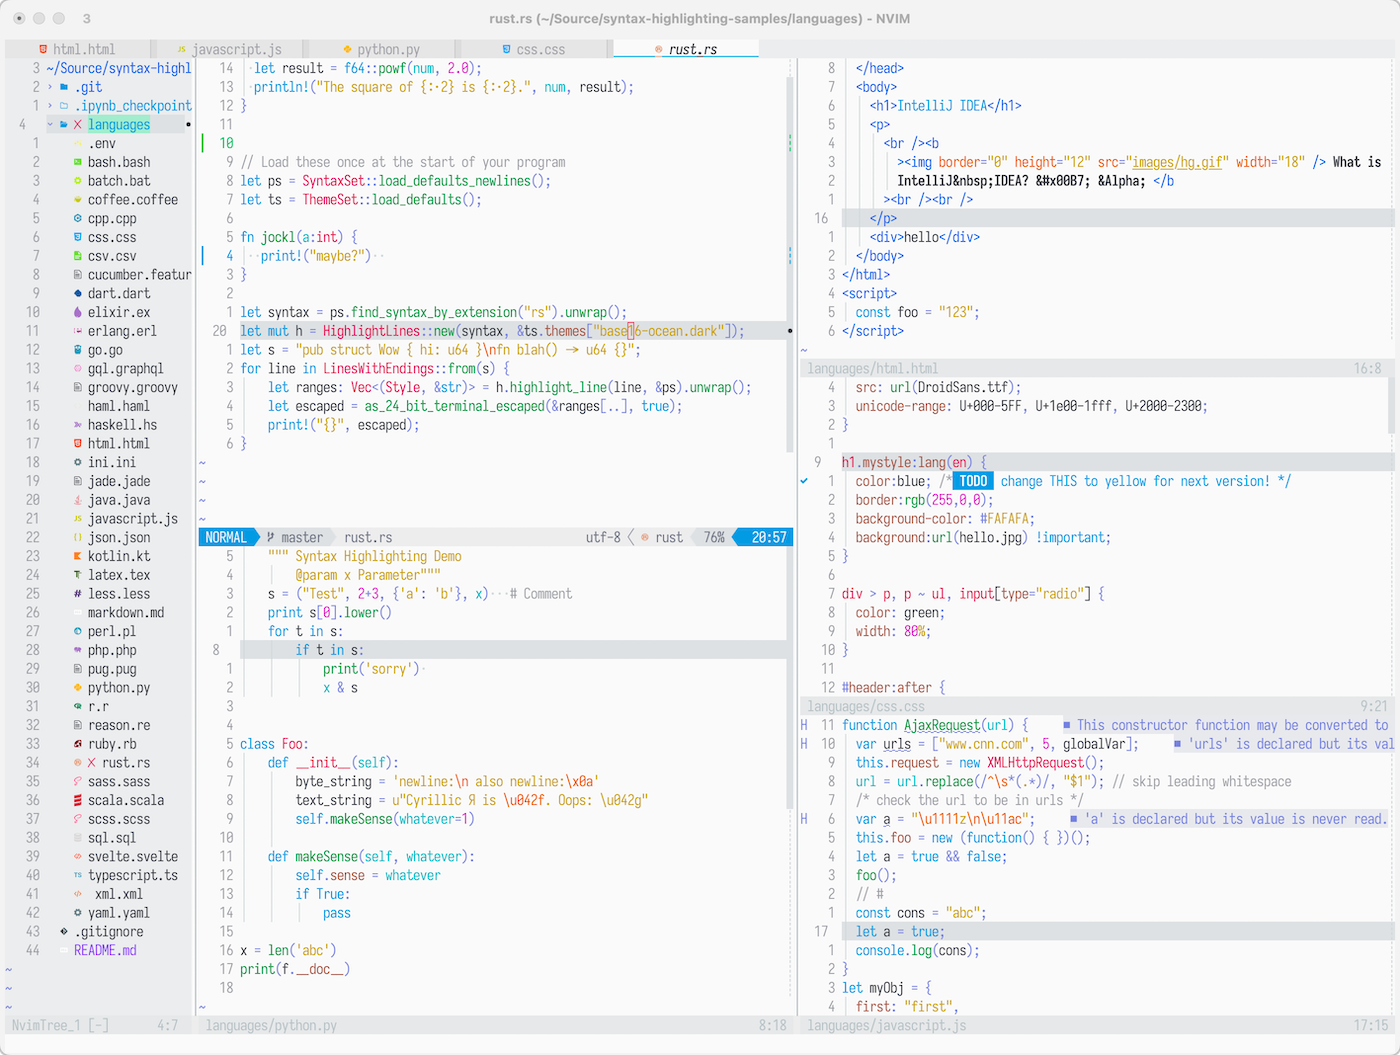Screen dimensions: 1400x1055
Task: Click the scala.scala file icon
Action: pos(78,800)
